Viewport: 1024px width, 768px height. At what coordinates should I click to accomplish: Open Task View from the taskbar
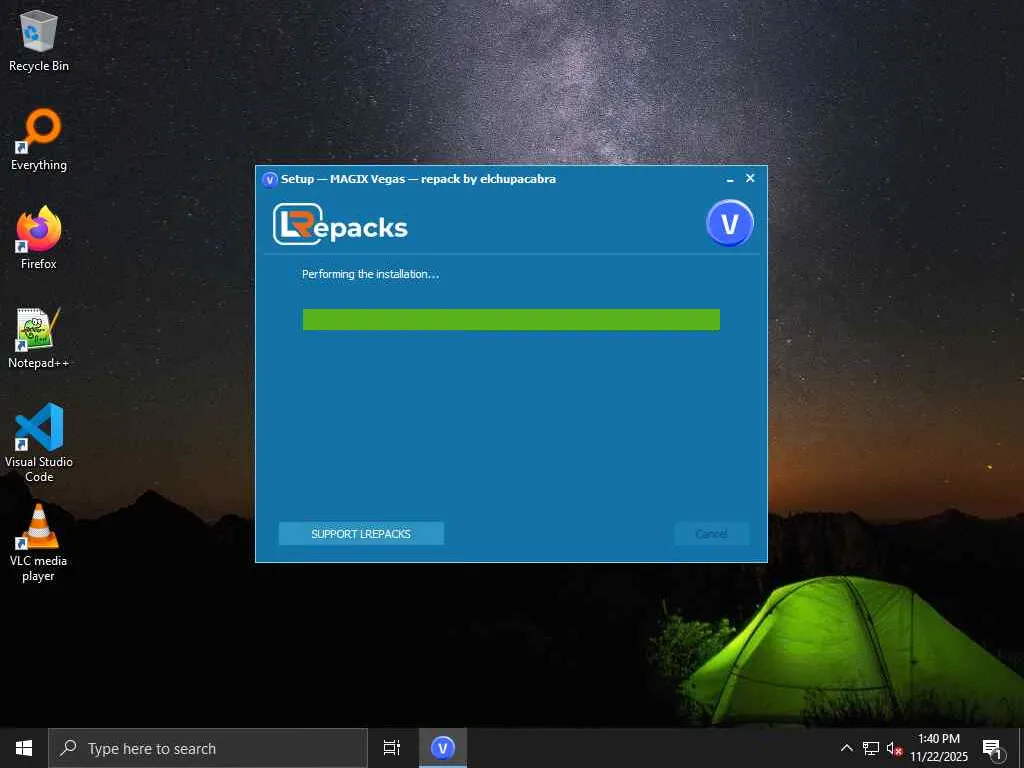tap(392, 748)
